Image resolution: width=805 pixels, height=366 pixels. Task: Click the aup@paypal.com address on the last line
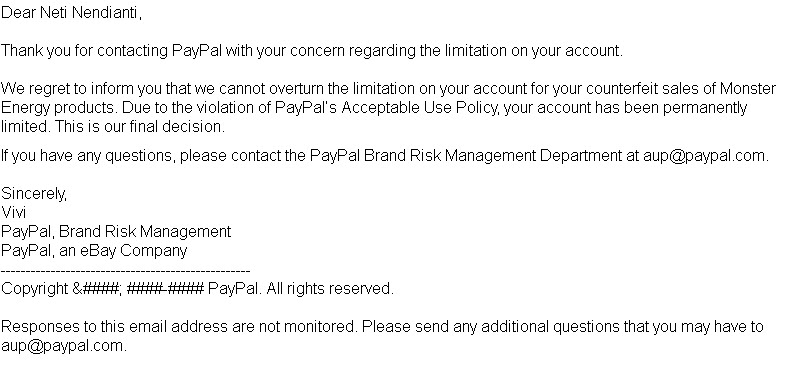coord(63,345)
